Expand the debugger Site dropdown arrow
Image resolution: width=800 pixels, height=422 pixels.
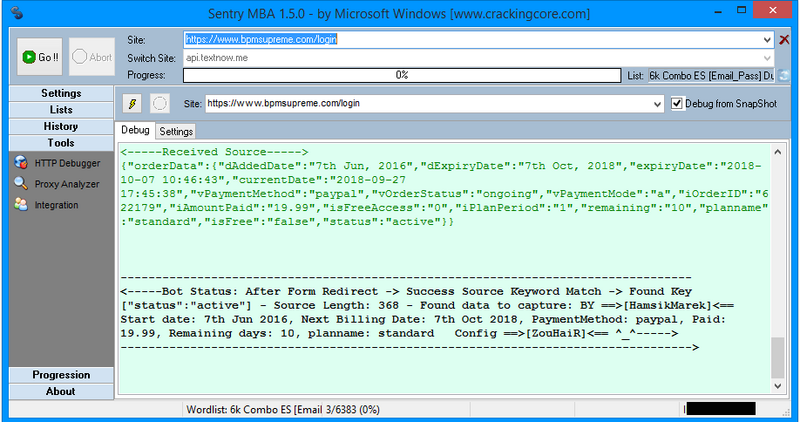pos(657,104)
